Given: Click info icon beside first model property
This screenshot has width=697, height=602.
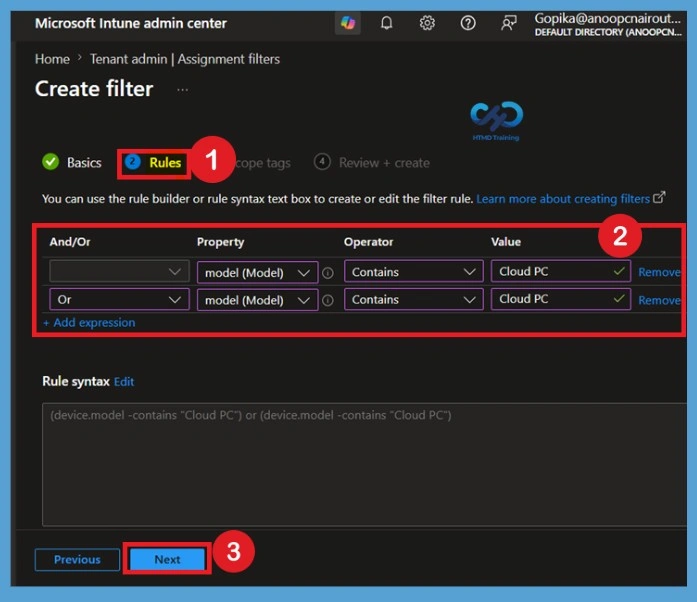Looking at the screenshot, I should 328,273.
